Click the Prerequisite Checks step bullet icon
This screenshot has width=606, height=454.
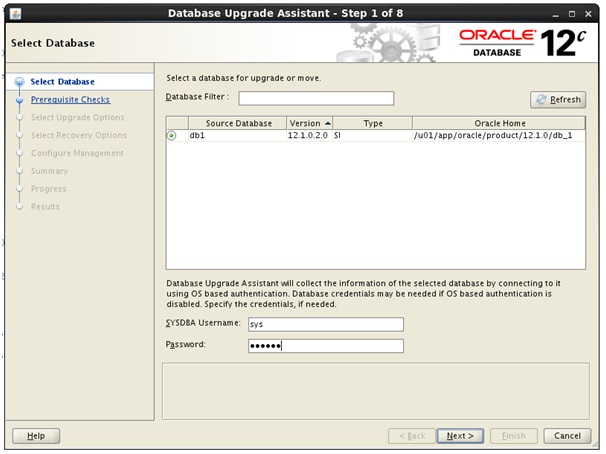pos(18,100)
